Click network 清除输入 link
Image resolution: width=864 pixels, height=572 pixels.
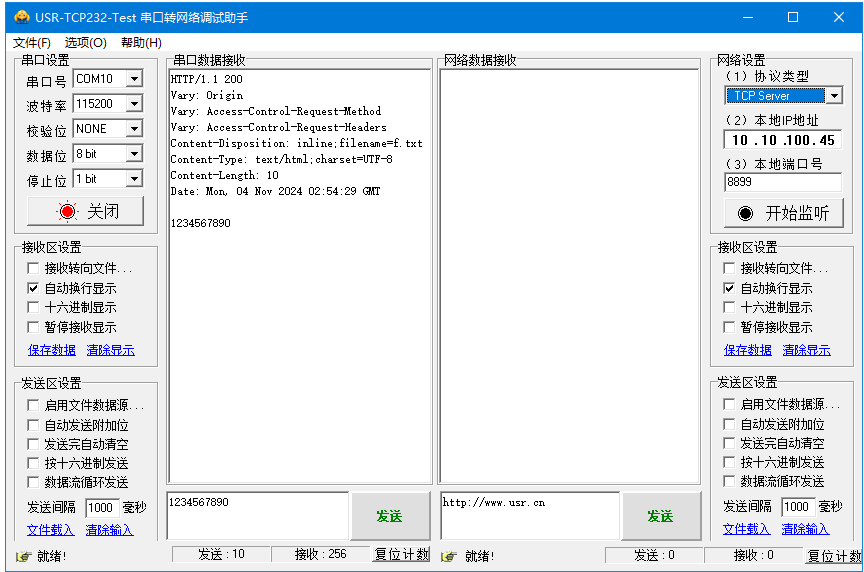coord(805,529)
